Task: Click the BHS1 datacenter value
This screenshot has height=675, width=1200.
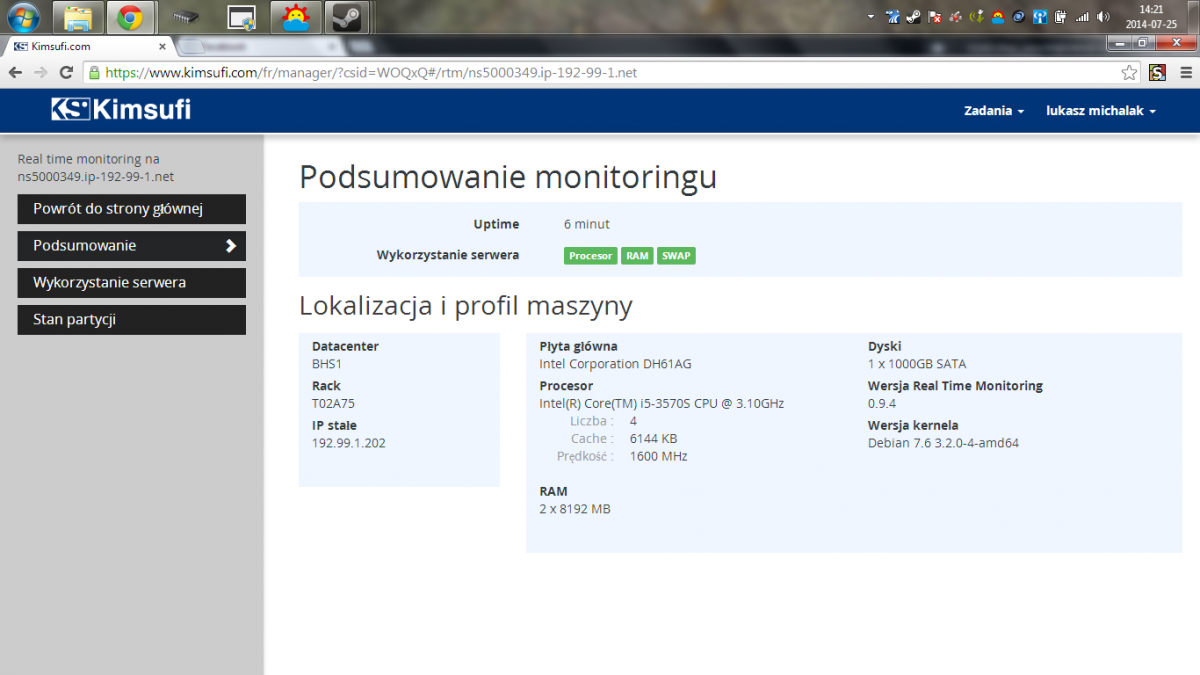Action: point(327,364)
